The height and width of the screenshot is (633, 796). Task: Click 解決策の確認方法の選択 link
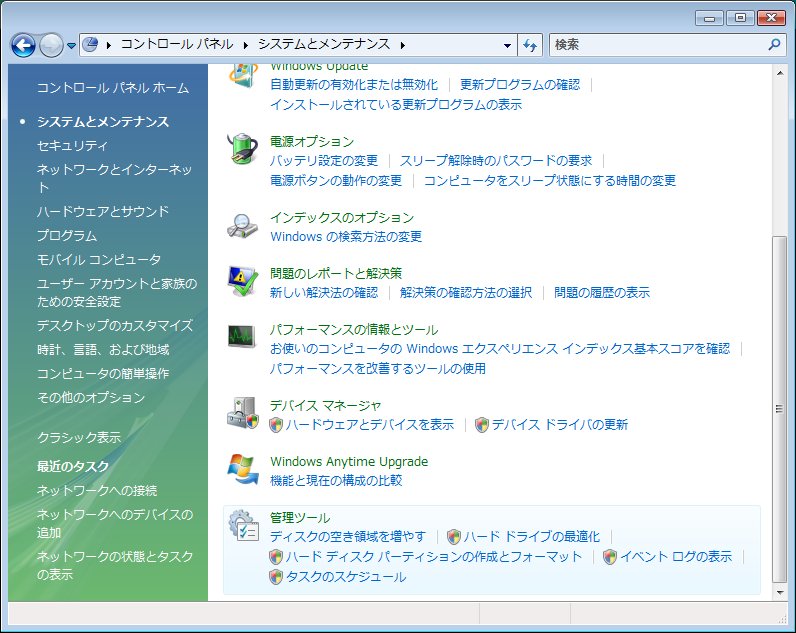pyautogui.click(x=466, y=292)
